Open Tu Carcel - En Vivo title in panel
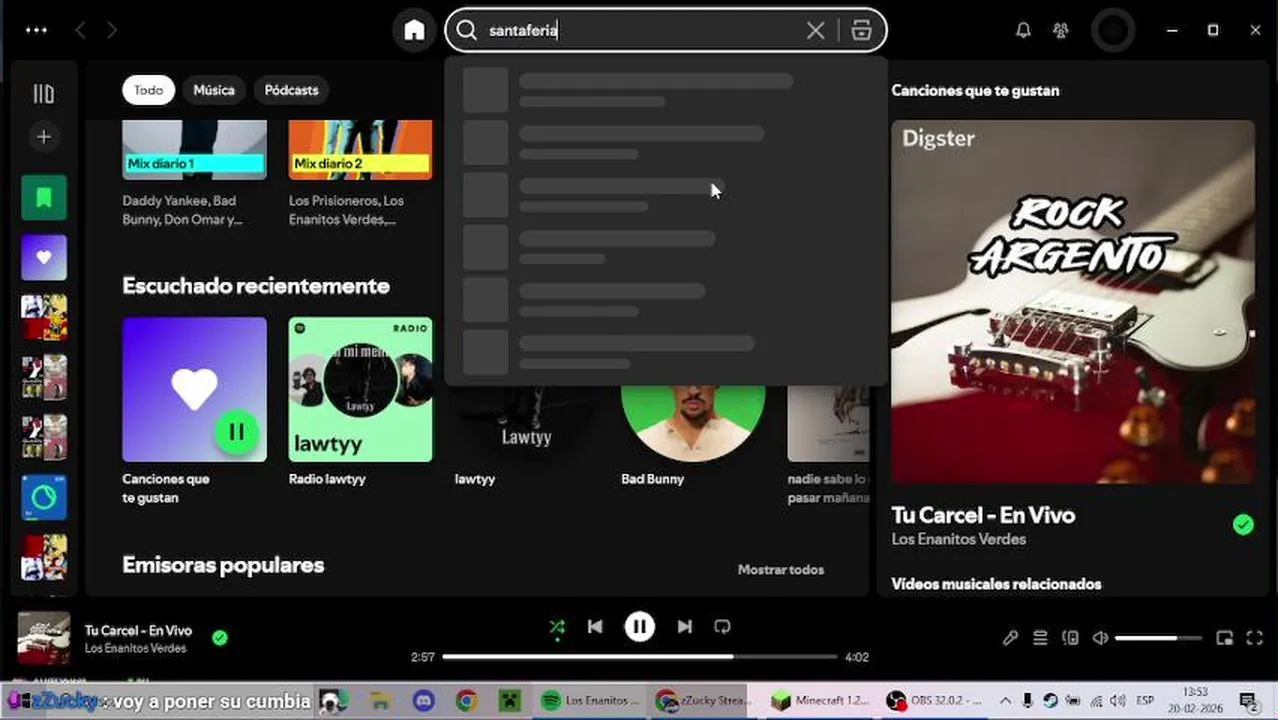 [983, 516]
